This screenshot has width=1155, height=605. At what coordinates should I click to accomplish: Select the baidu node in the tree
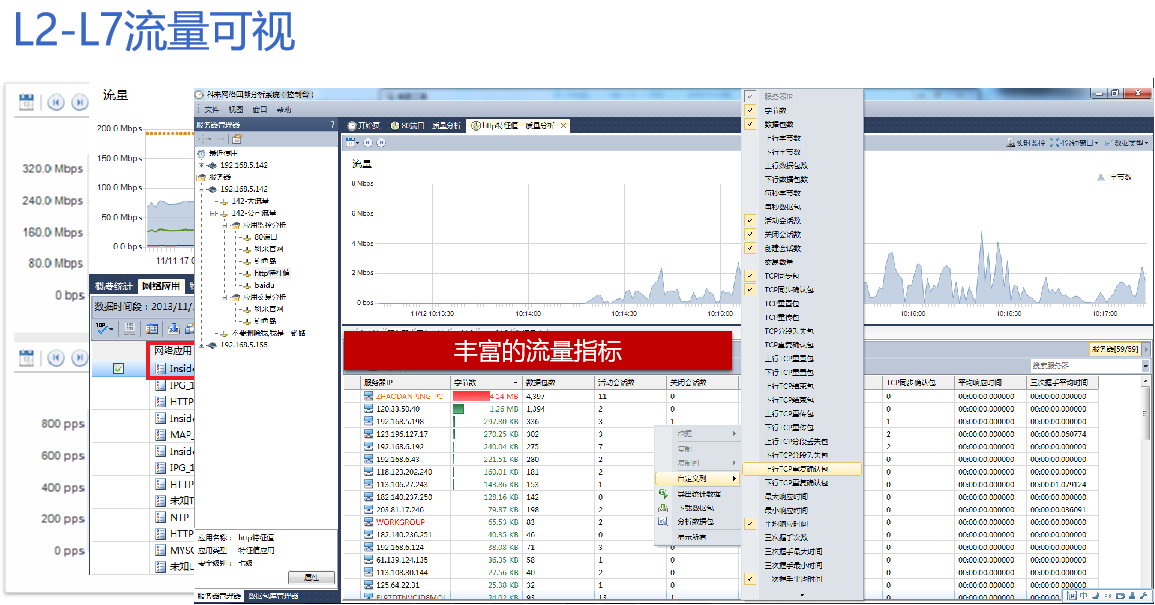(x=264, y=285)
